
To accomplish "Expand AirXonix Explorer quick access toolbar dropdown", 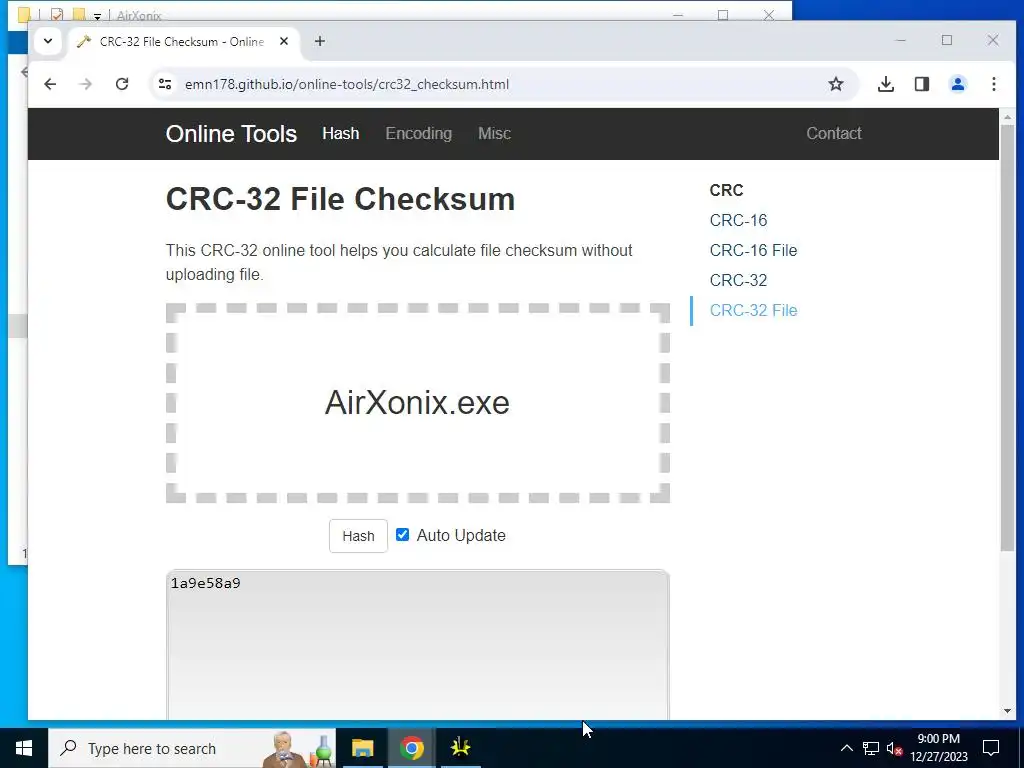I will (97, 16).
